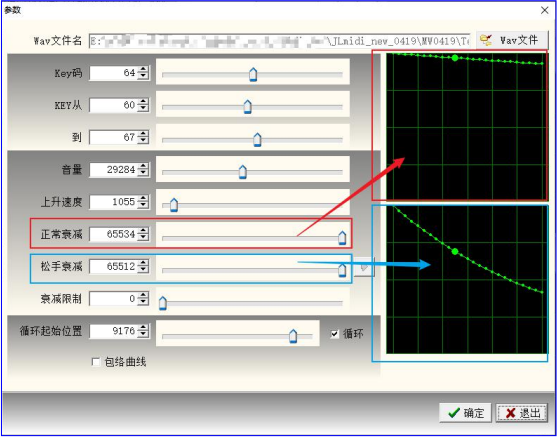Click the KEY从 slider thumb
Screen dimensions: 557x437
click(x=248, y=107)
